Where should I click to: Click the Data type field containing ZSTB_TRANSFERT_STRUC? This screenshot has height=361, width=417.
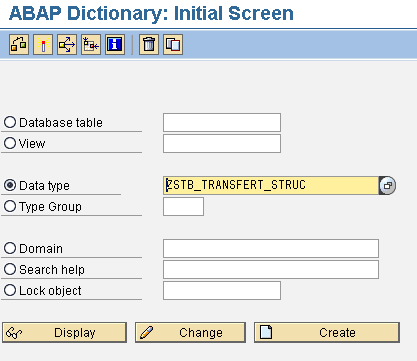tap(271, 185)
